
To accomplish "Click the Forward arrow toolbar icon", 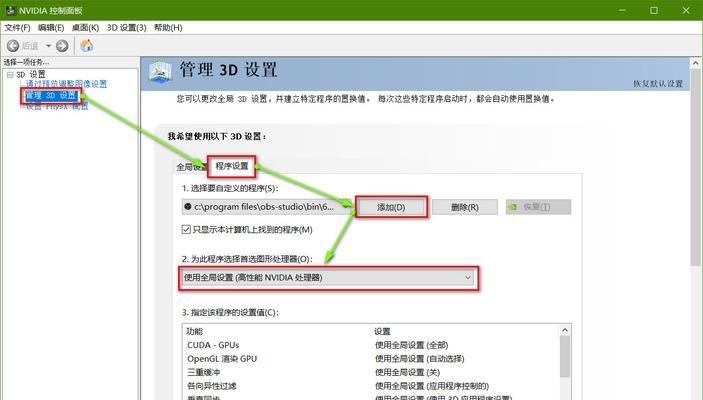I will click(x=62, y=45).
